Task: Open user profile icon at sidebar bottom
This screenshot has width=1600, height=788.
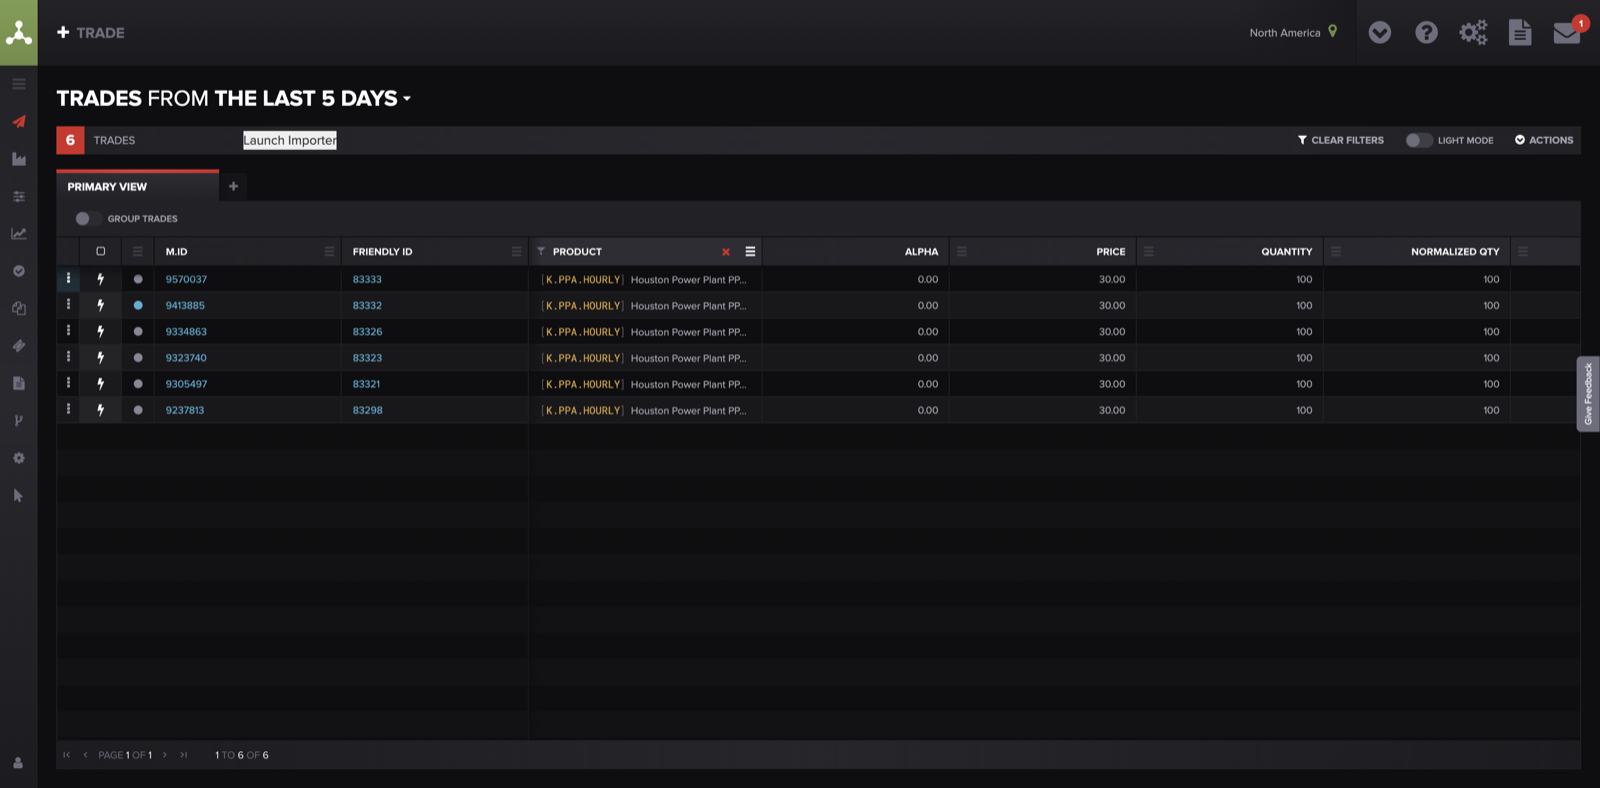Action: (x=18, y=763)
